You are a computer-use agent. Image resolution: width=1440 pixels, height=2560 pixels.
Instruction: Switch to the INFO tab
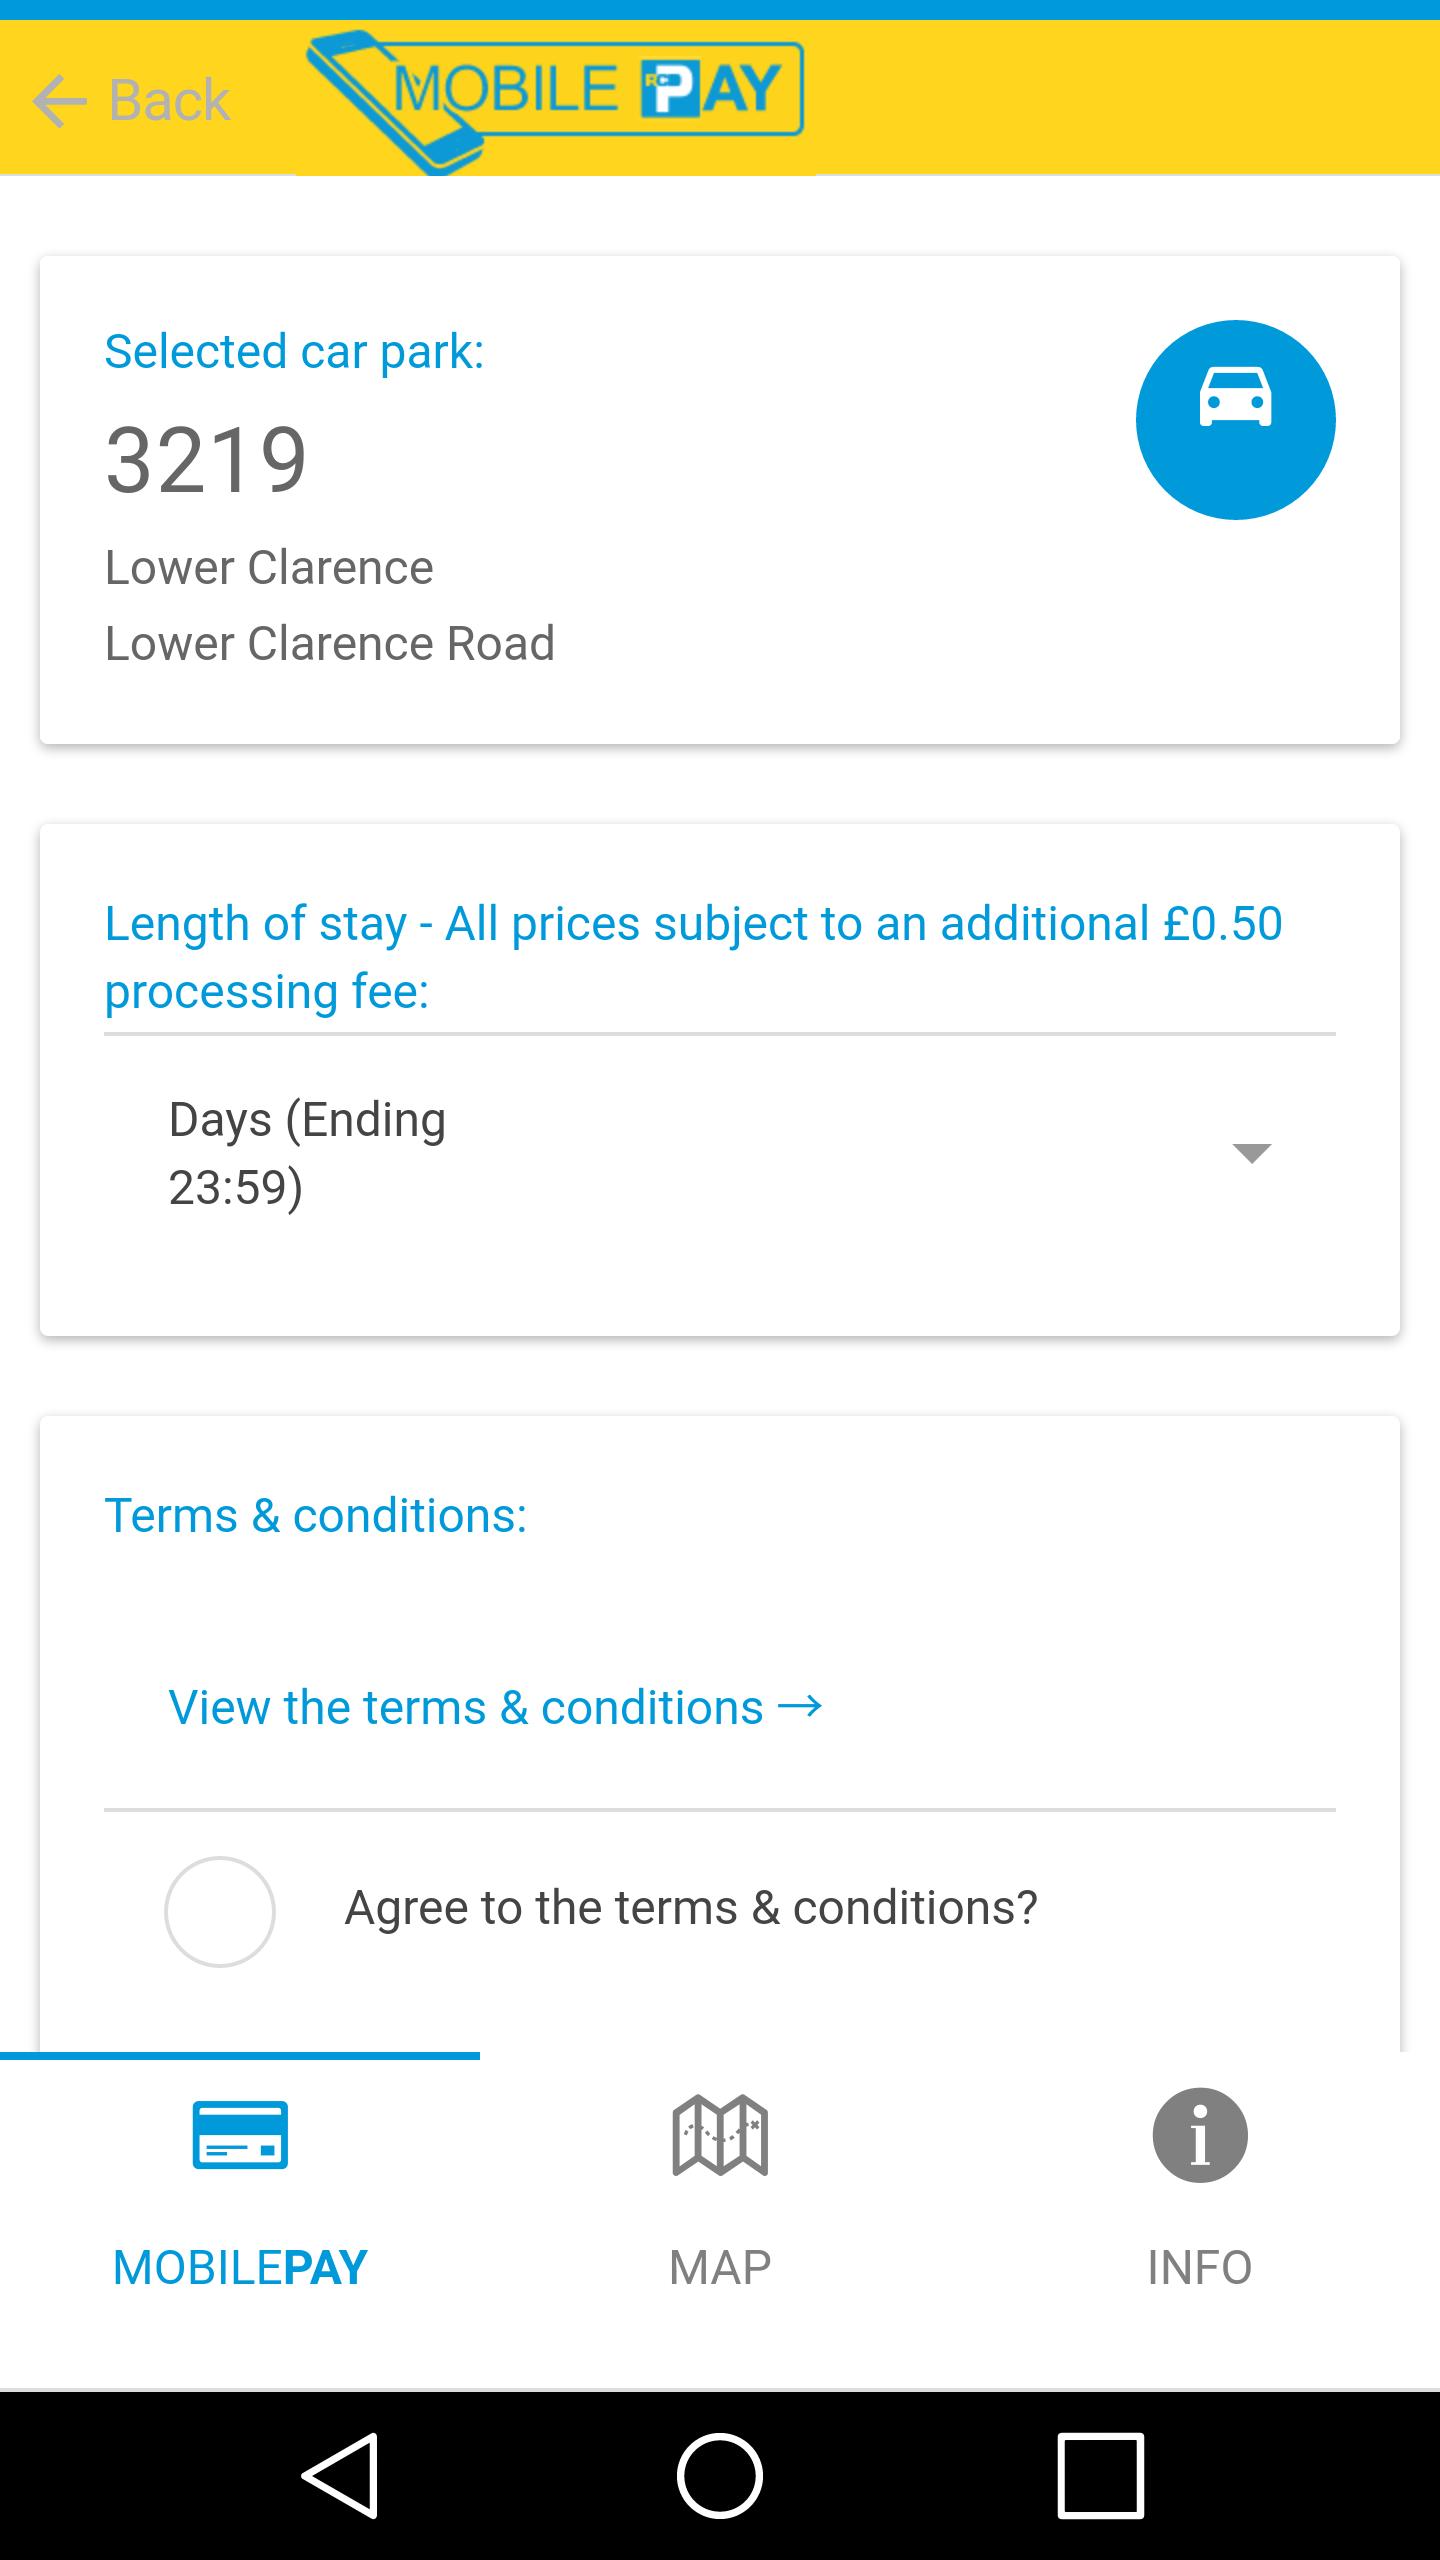click(x=1200, y=2267)
